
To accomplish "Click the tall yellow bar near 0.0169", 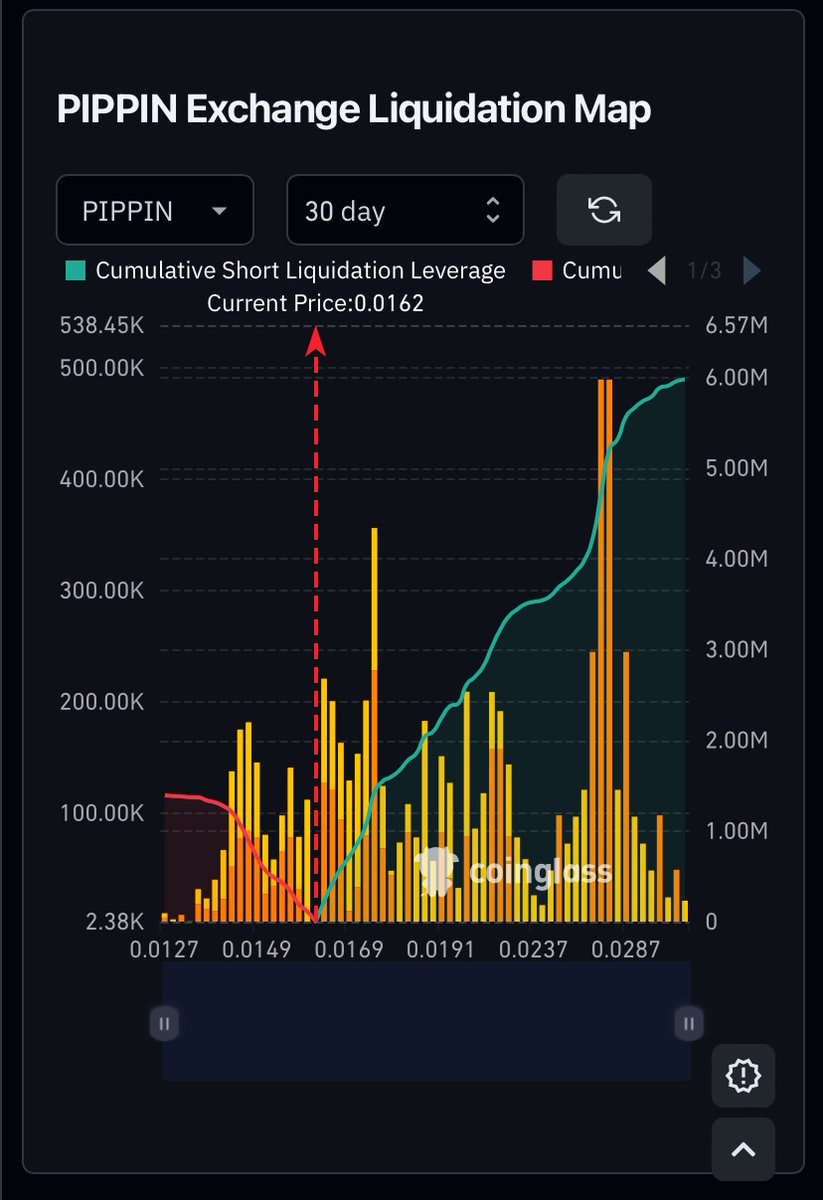I will coord(375,724).
